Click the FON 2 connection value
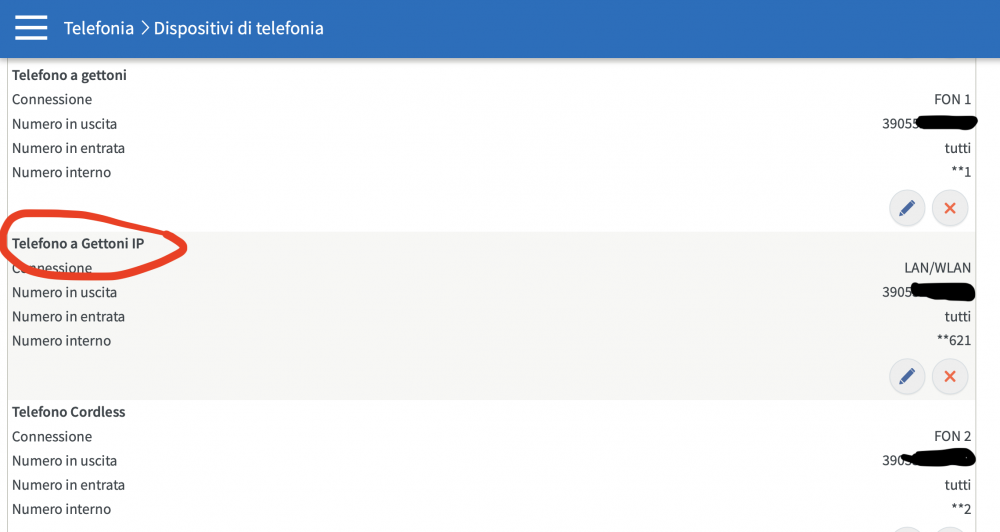The image size is (1000, 532). click(952, 436)
